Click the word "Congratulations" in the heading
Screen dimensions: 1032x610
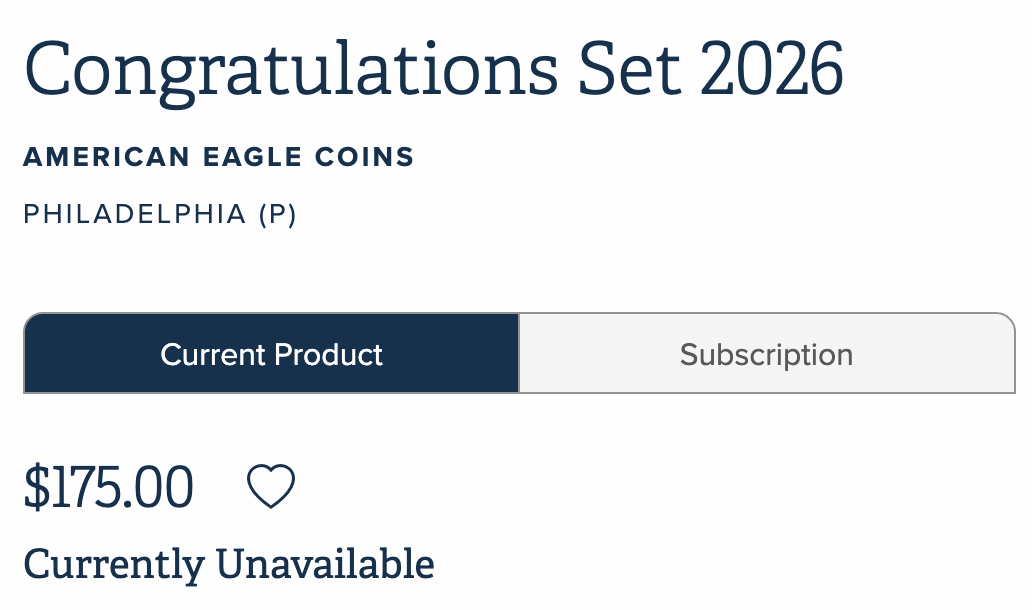(291, 70)
